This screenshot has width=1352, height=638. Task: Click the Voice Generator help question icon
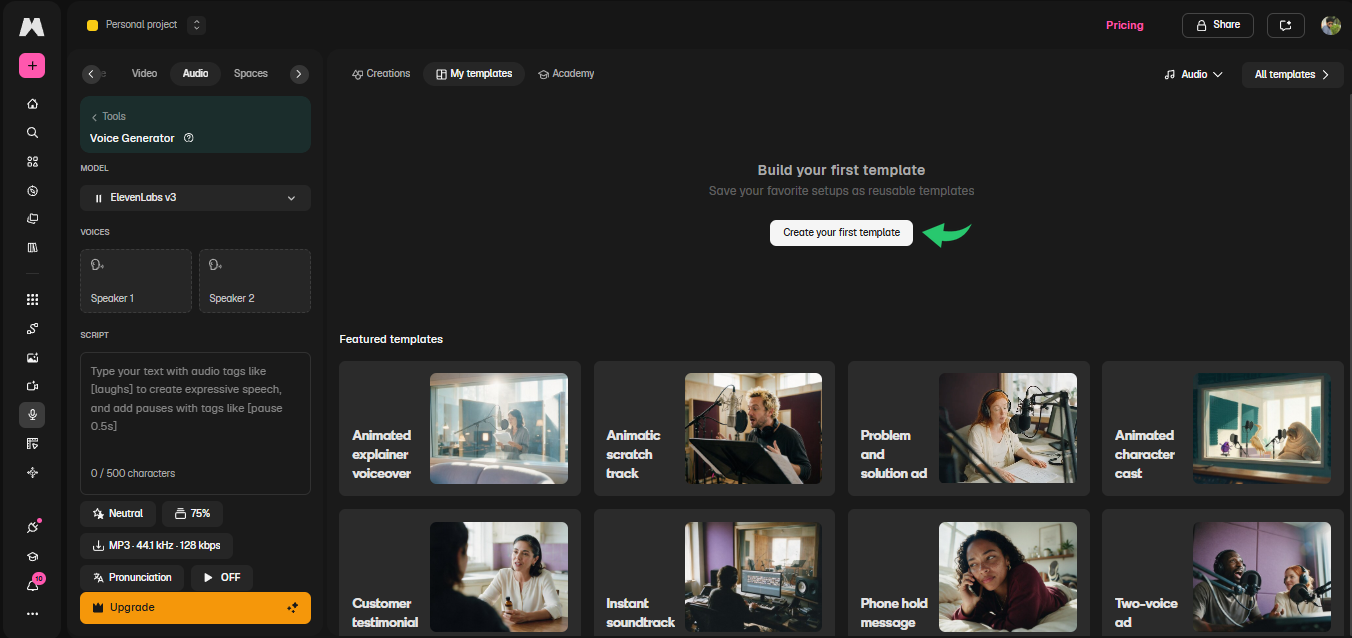[189, 138]
